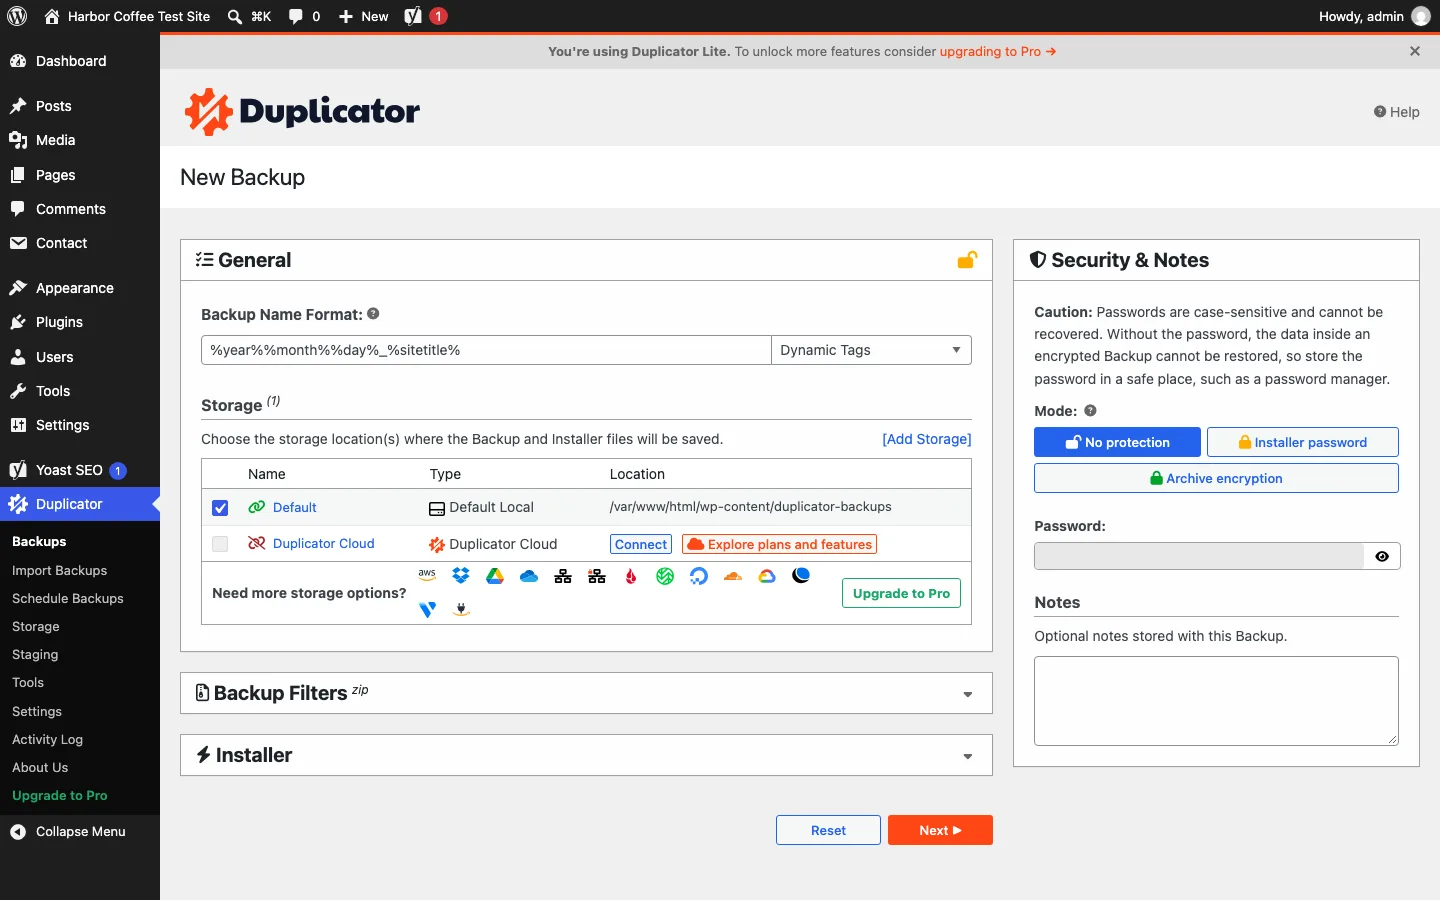This screenshot has height=900, width=1440.
Task: Click the orange unlock icon in General panel
Action: click(x=967, y=260)
